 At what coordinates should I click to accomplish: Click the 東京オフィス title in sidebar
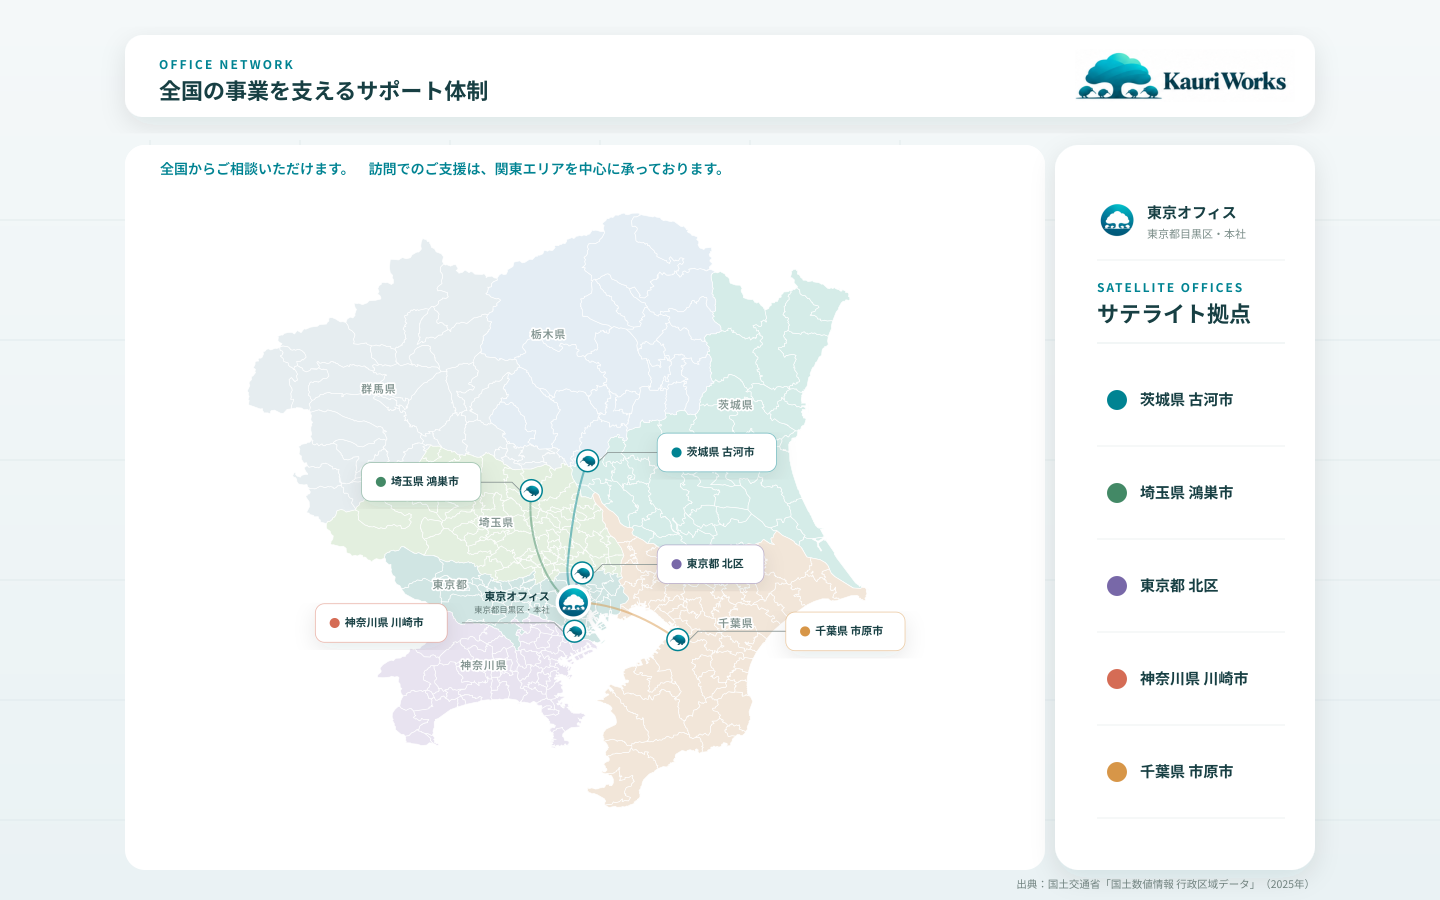coord(1191,212)
